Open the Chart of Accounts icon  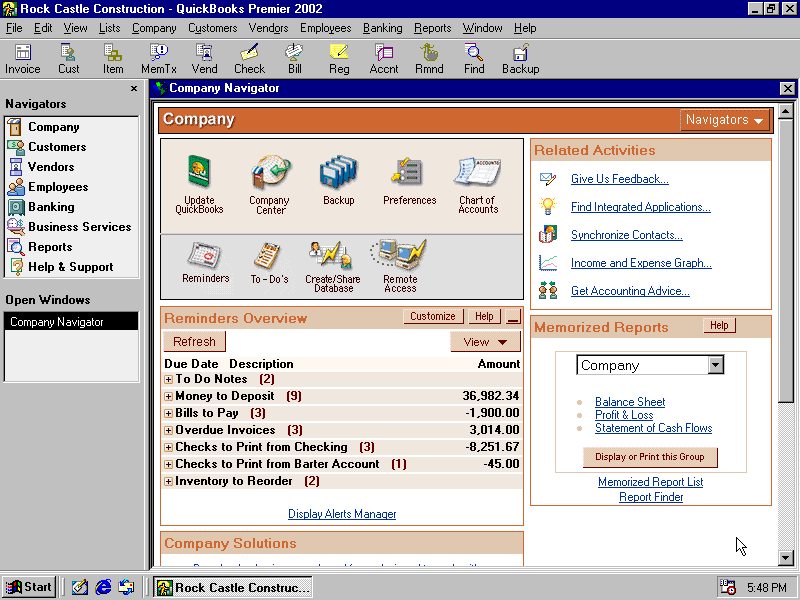(478, 184)
